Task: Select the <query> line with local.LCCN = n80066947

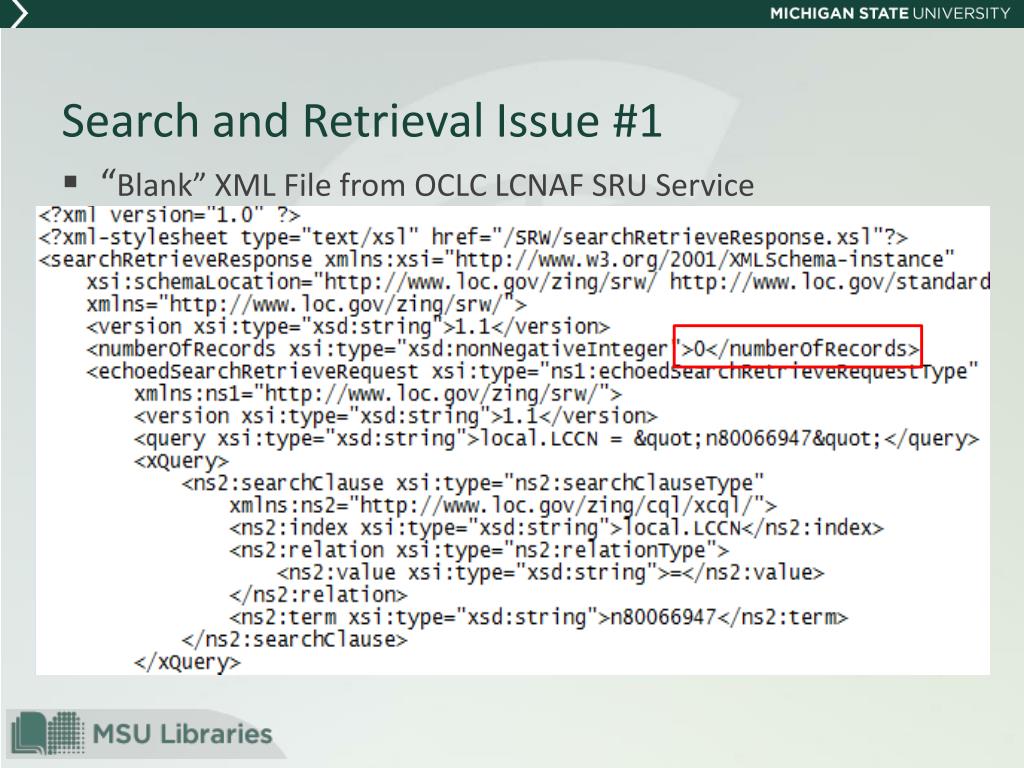Action: click(x=556, y=438)
